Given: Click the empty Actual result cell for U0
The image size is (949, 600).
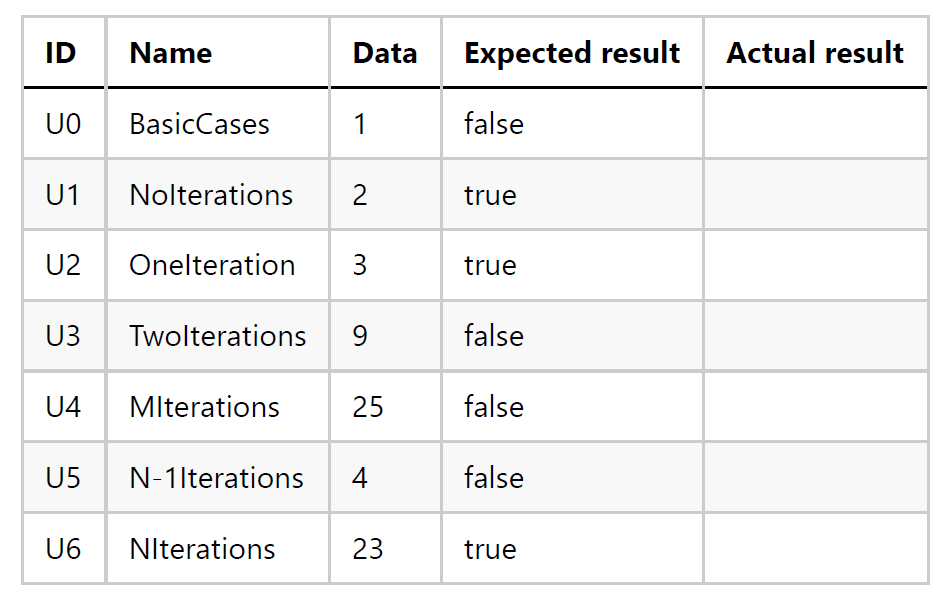Looking at the screenshot, I should (815, 124).
